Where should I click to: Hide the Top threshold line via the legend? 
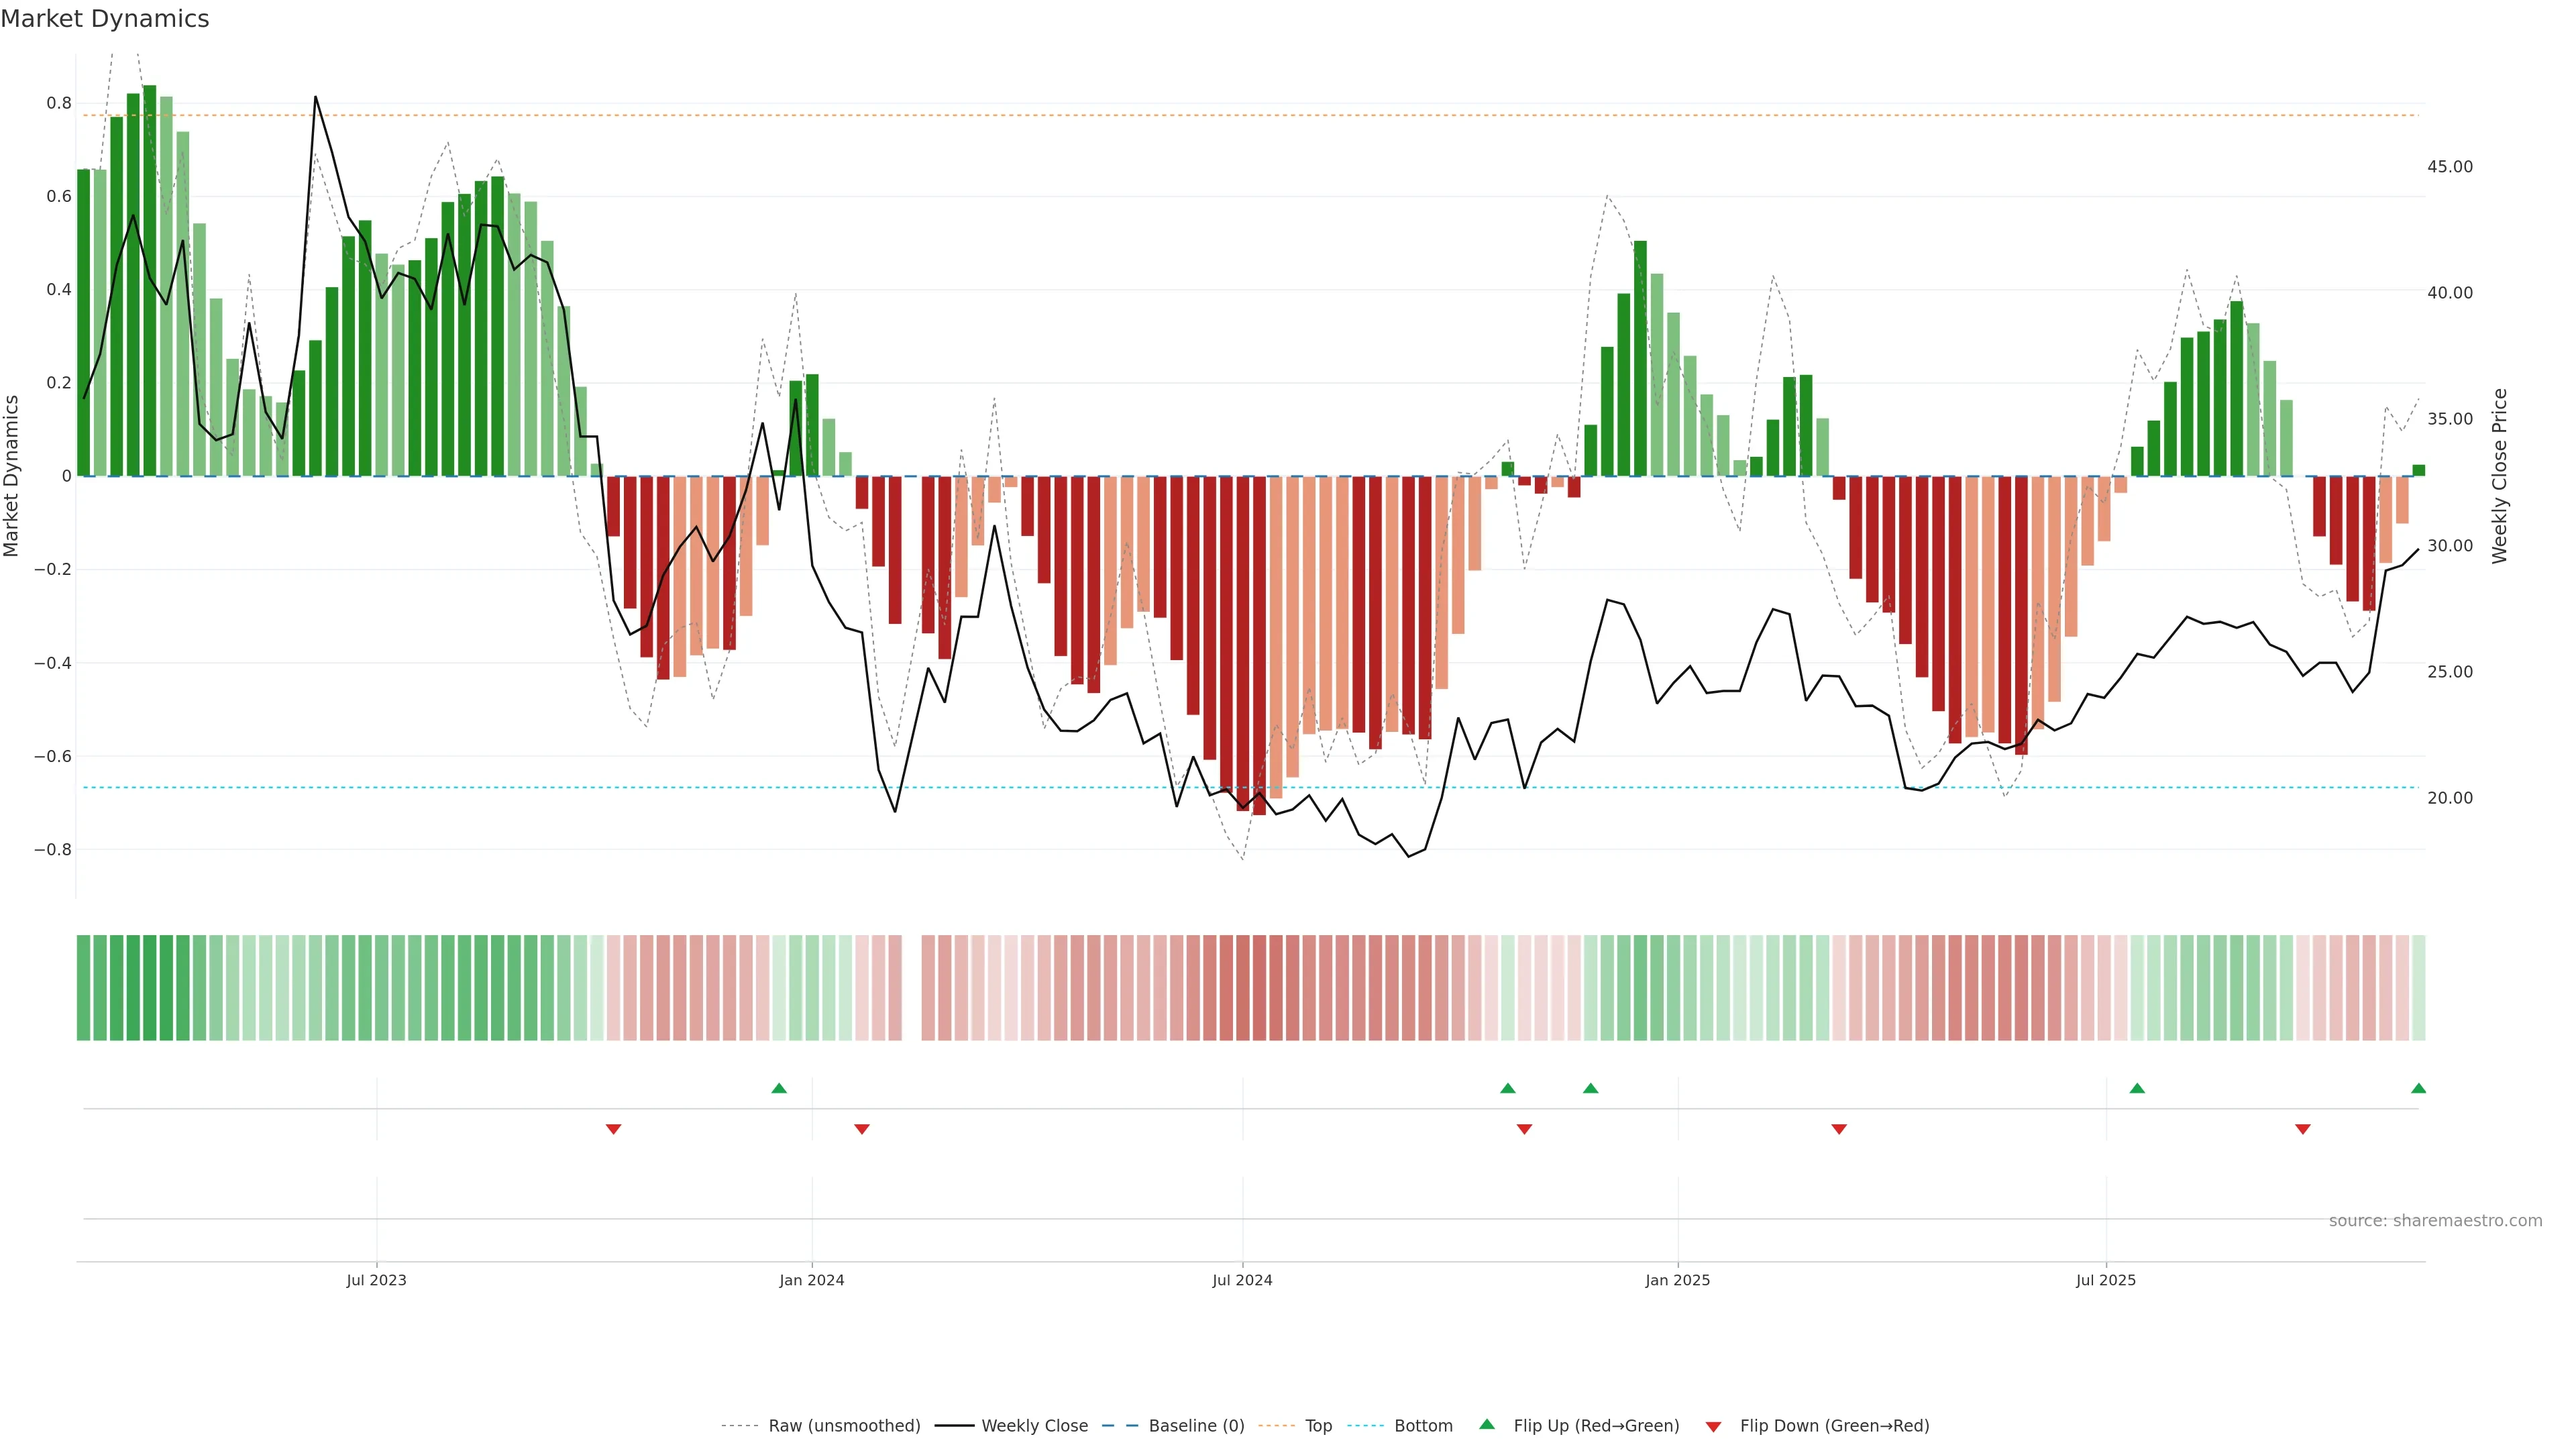[1318, 1426]
